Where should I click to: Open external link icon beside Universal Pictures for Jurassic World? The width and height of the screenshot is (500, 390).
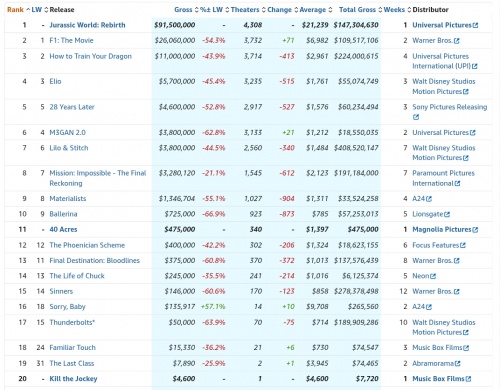[x=475, y=25]
